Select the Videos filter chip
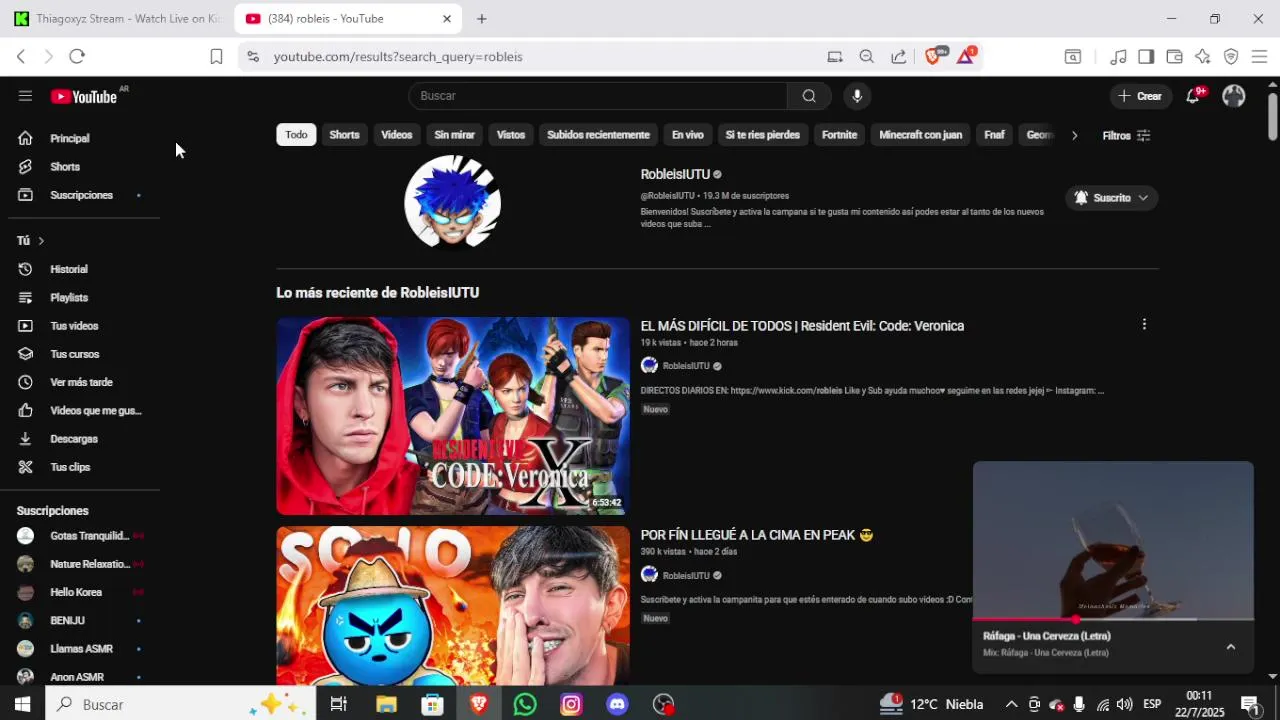Image resolution: width=1280 pixels, height=720 pixels. click(x=396, y=135)
